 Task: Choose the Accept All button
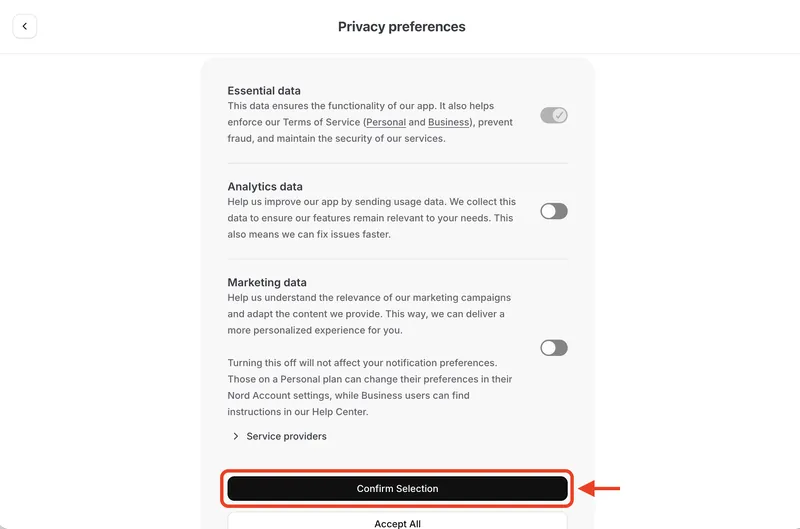(x=397, y=521)
